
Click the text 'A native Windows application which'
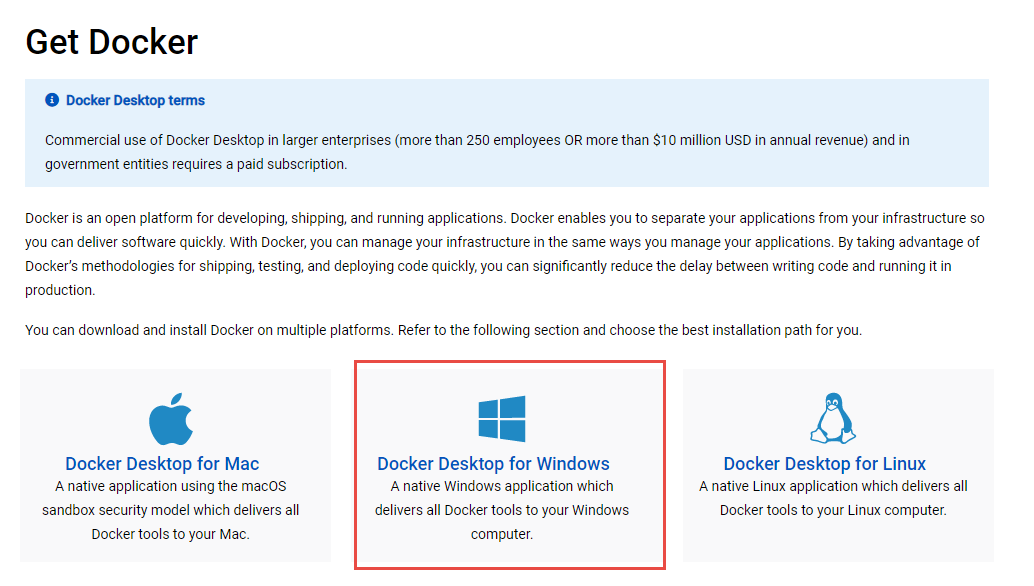click(x=502, y=486)
